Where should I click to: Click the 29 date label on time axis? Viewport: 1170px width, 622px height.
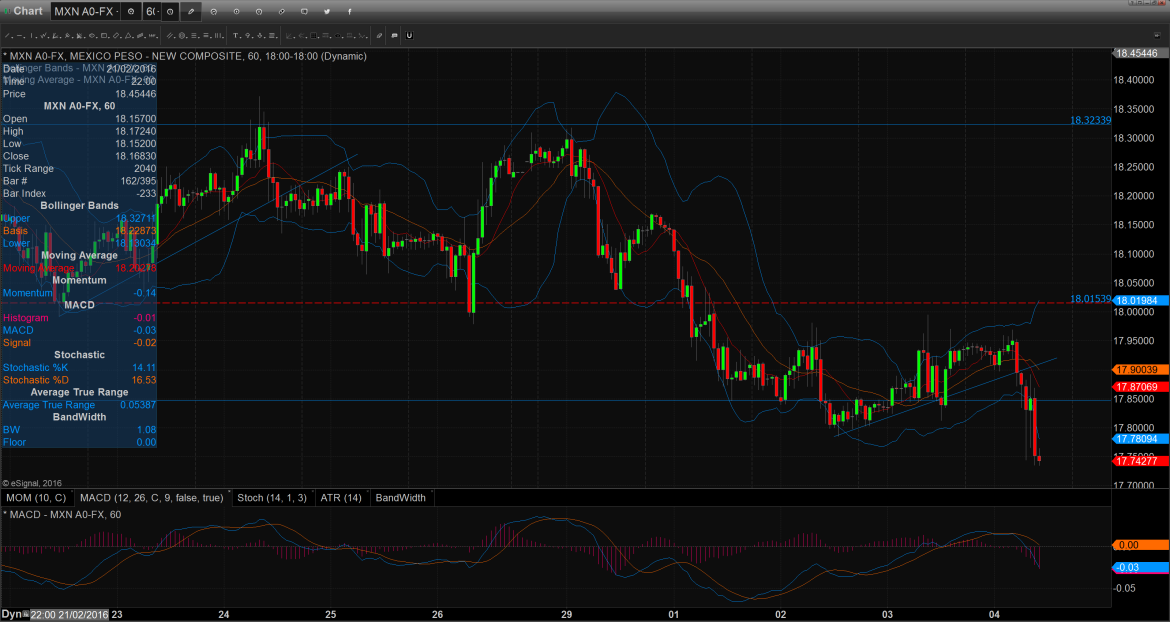[x=566, y=615]
